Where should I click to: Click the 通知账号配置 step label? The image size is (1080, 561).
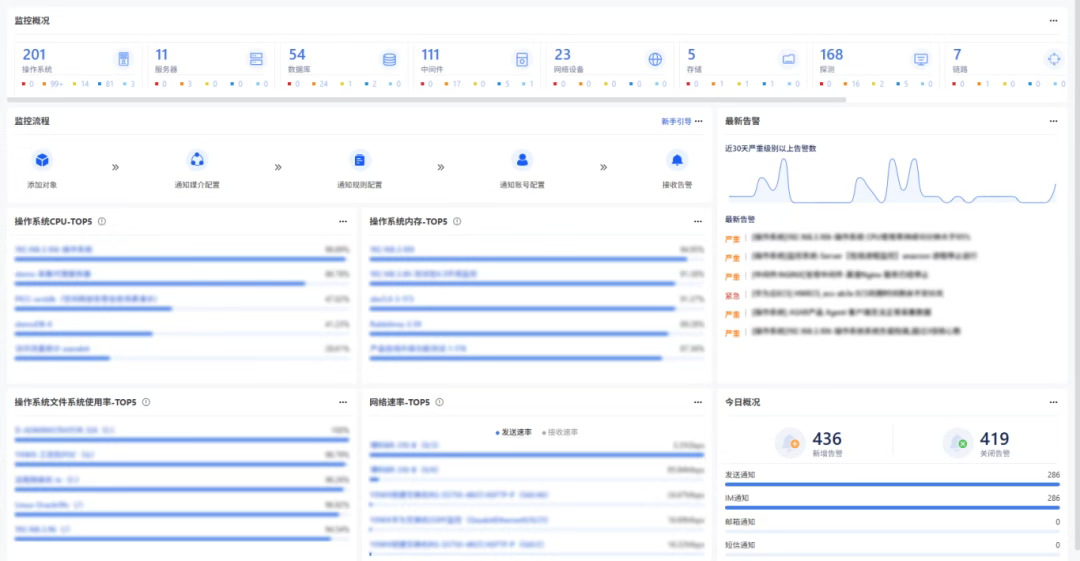click(522, 185)
